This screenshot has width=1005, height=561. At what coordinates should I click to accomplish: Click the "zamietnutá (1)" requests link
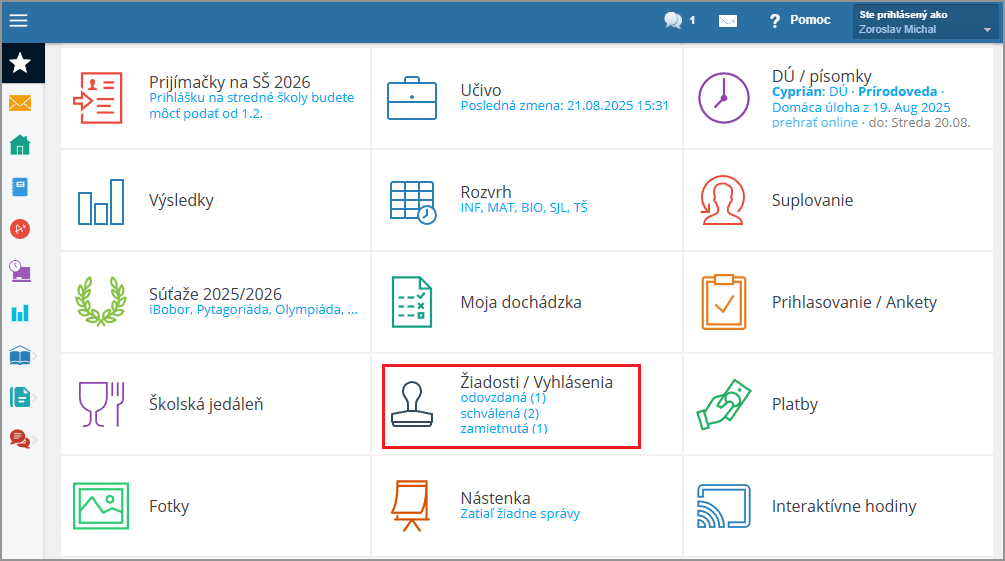point(503,428)
